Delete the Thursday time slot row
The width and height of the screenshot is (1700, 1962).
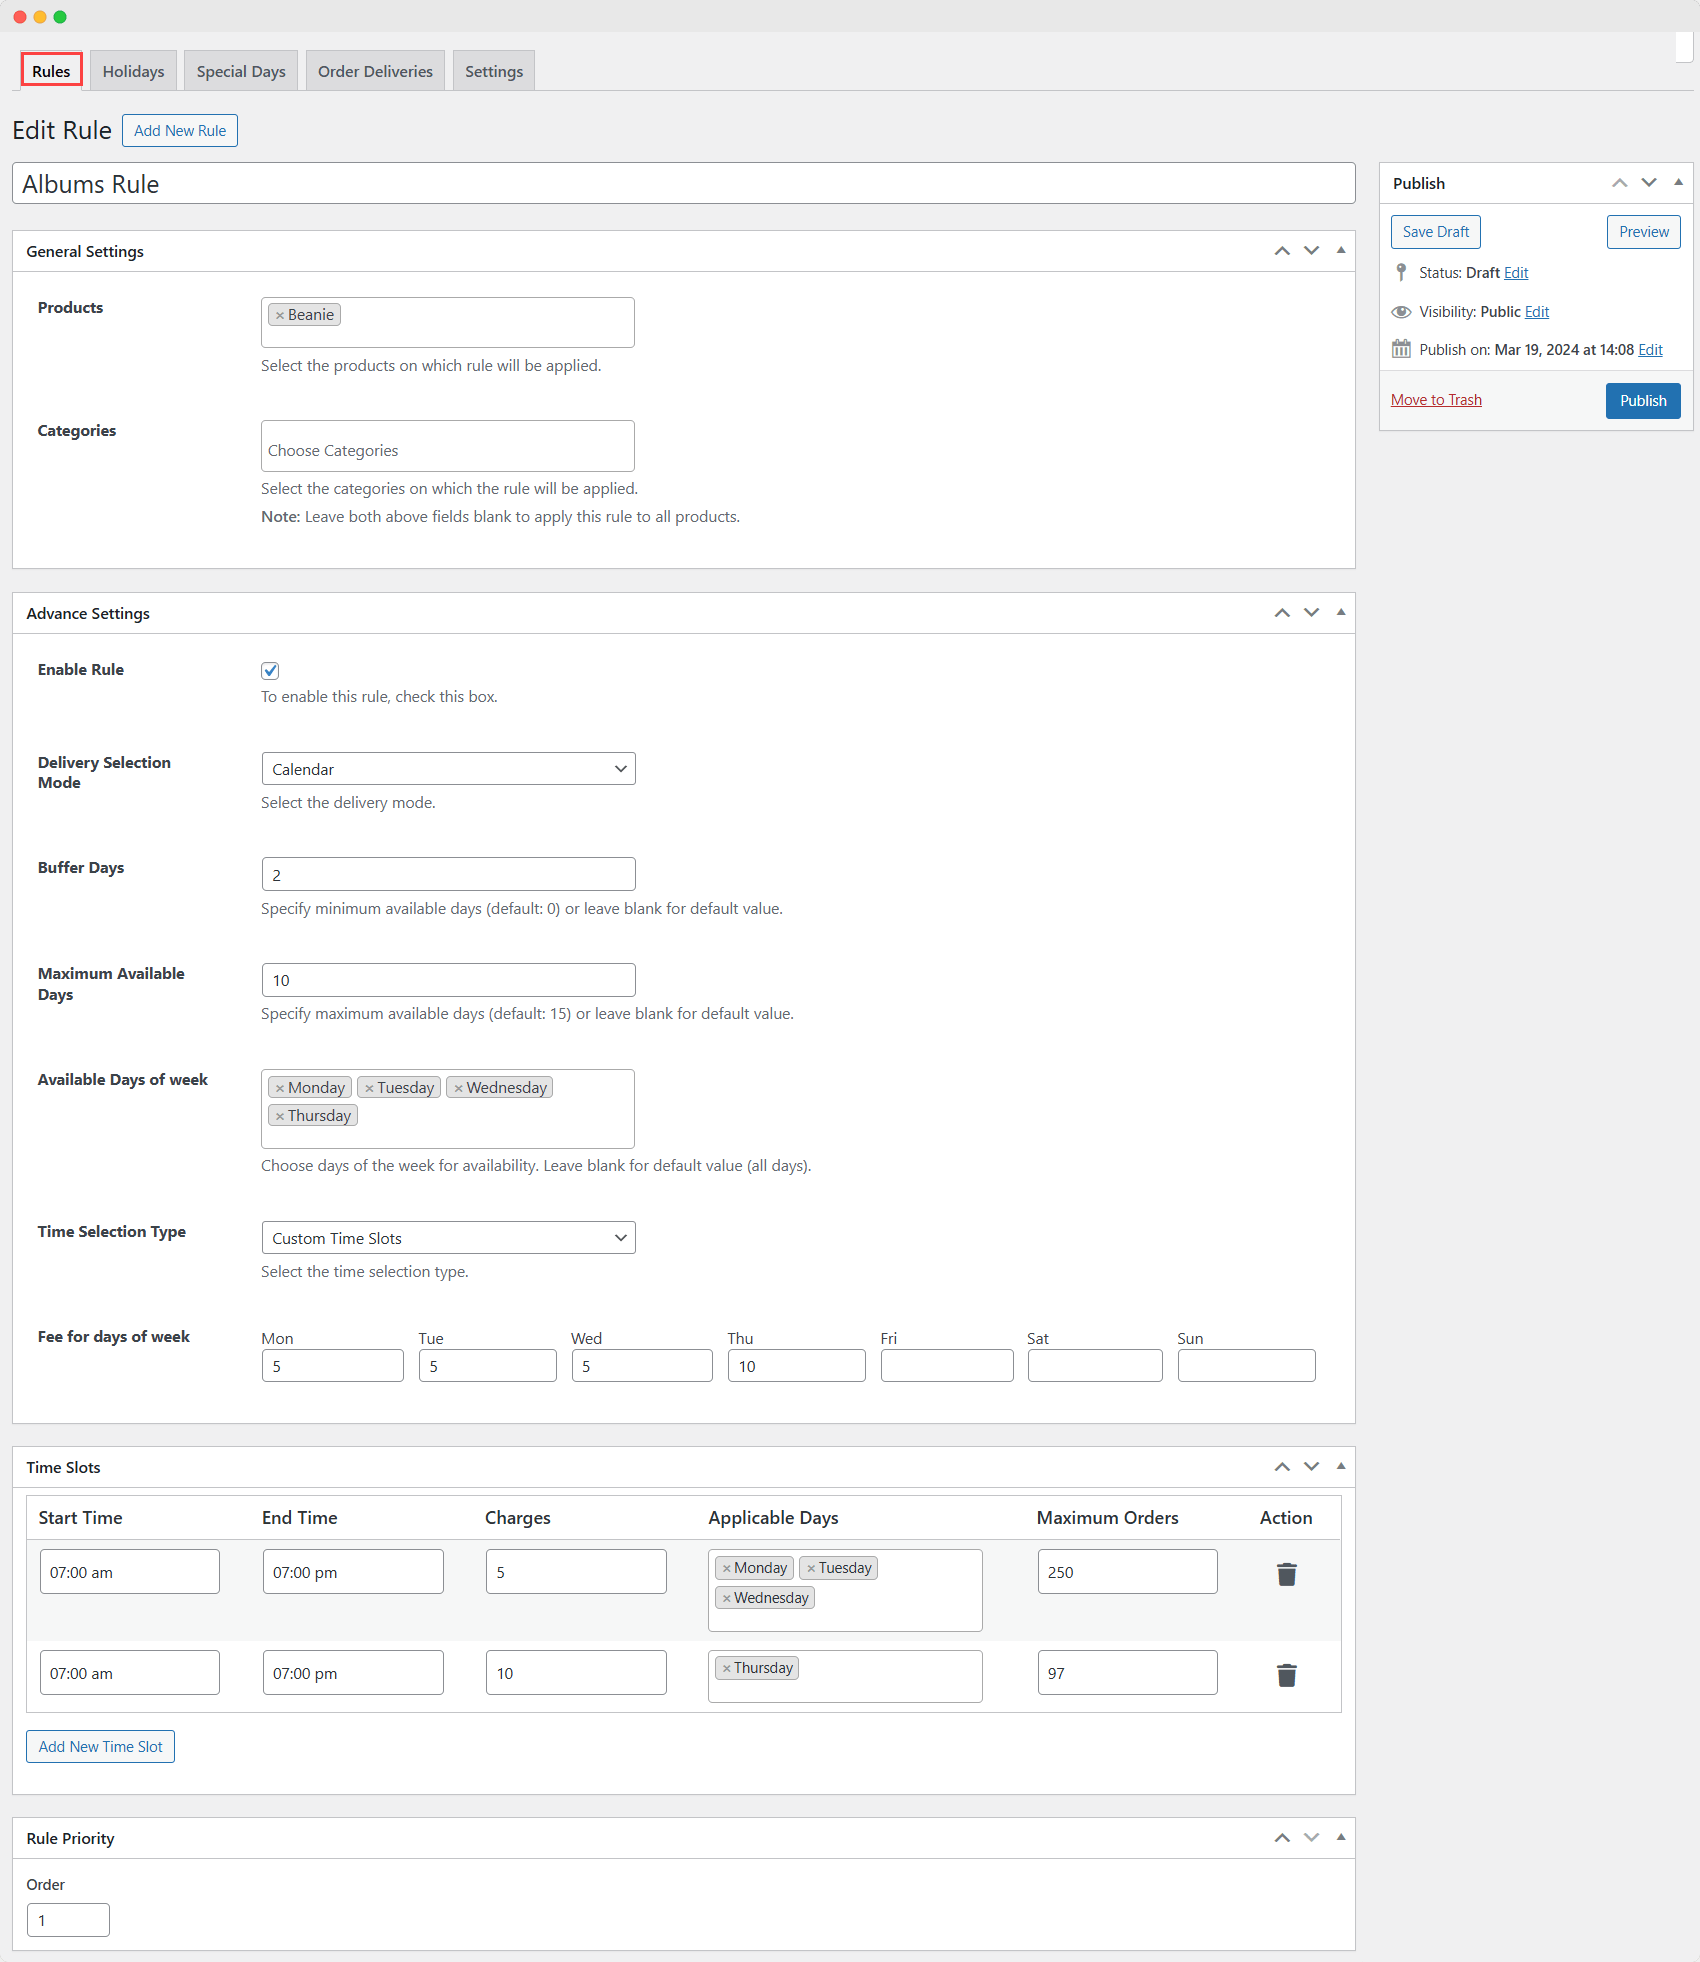(x=1286, y=1675)
